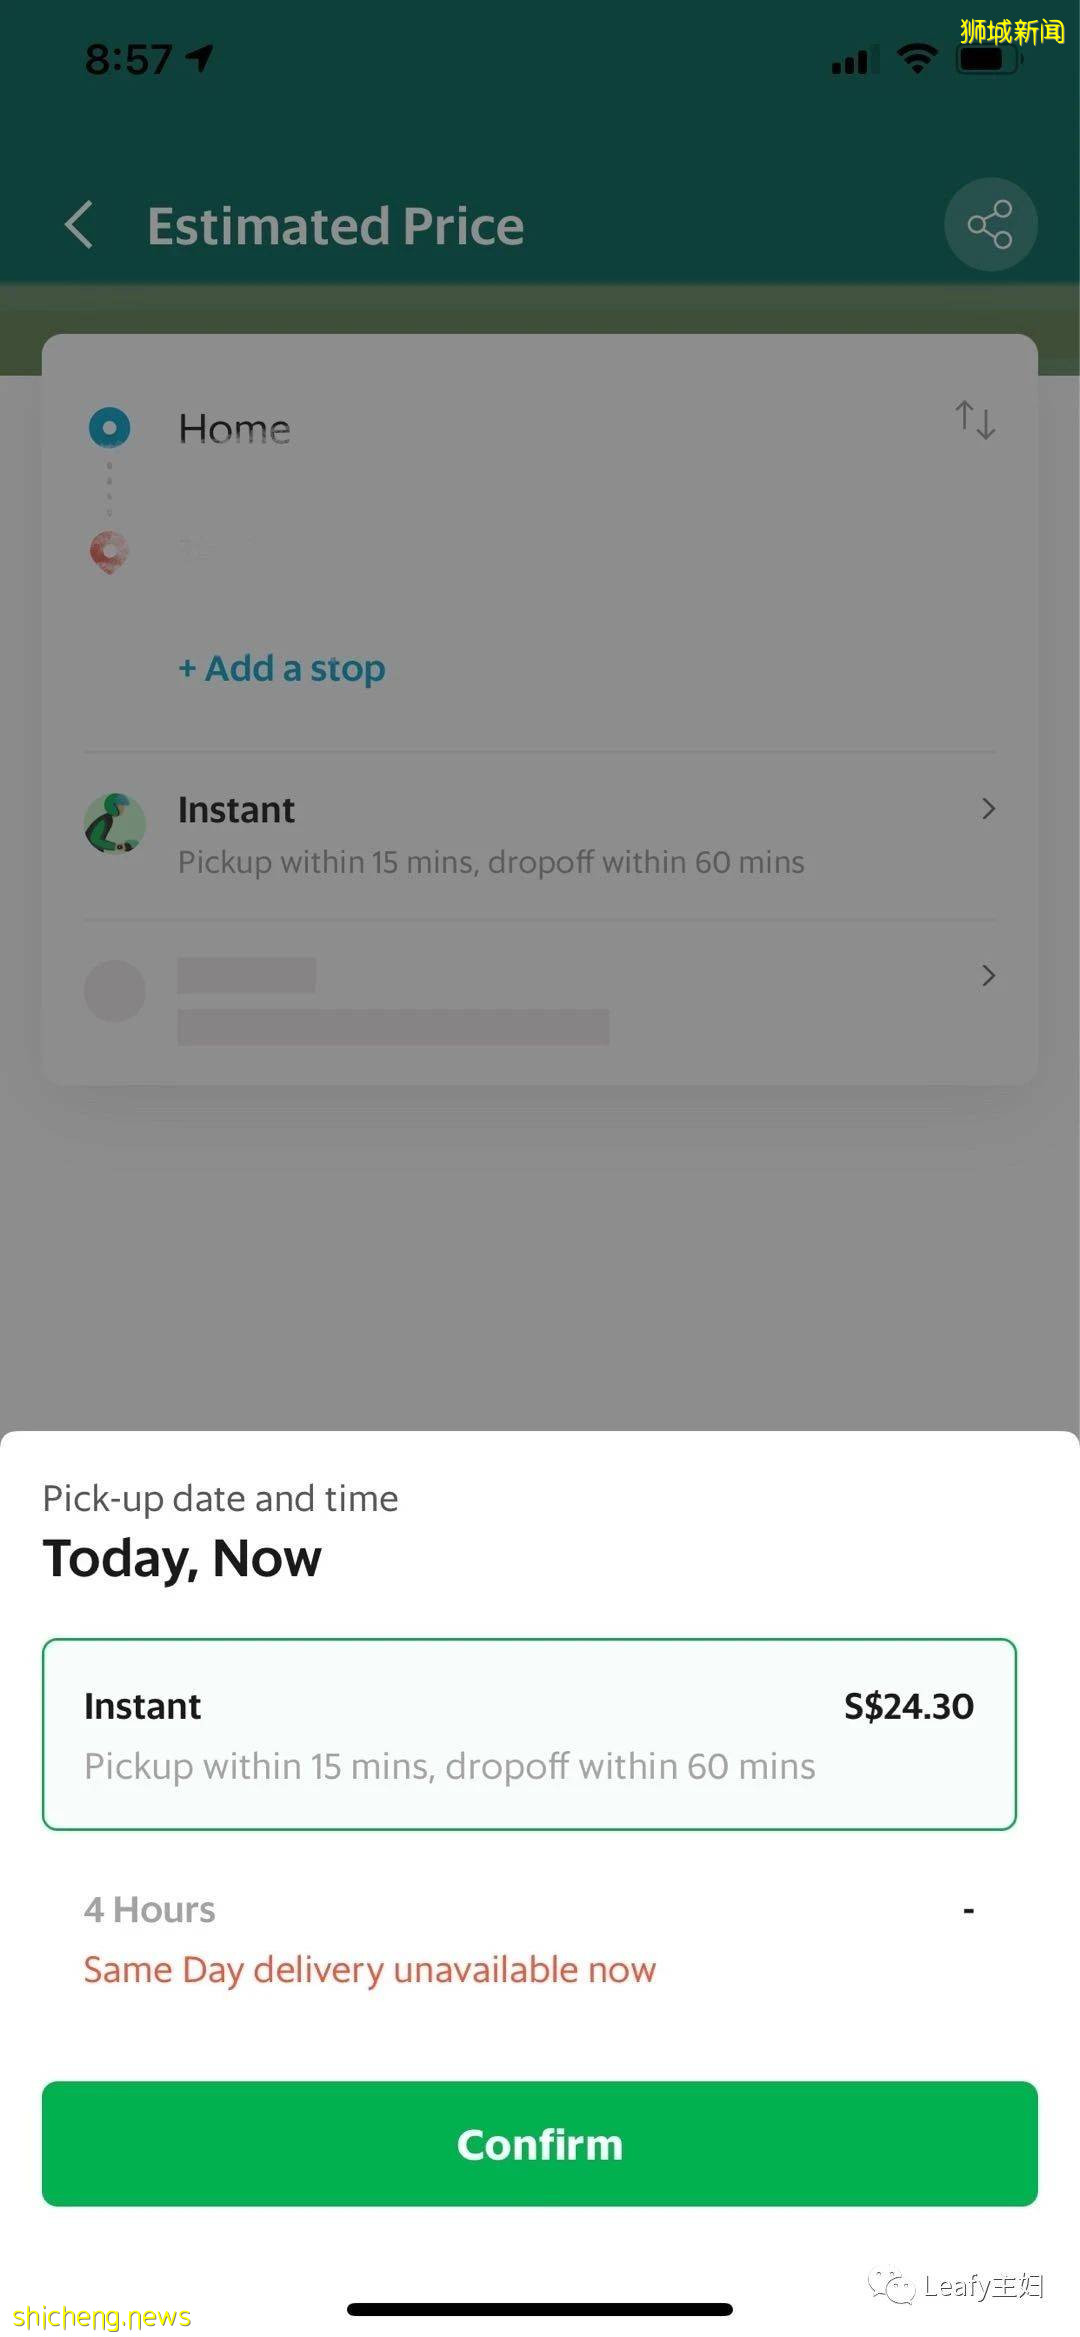Viewport: 1080px width, 2337px height.
Task: Tap the S$24.30 price label
Action: click(908, 1706)
